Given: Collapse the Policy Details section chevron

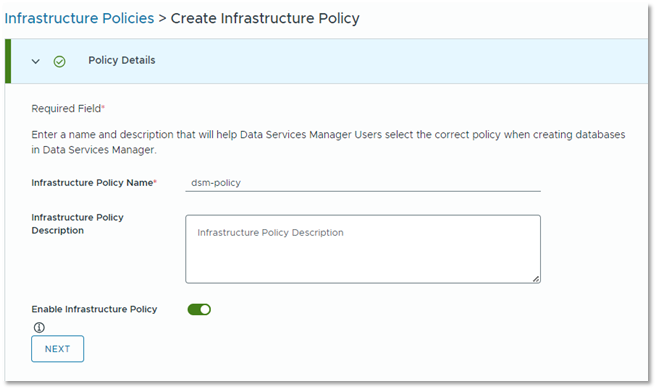Looking at the screenshot, I should [36, 62].
